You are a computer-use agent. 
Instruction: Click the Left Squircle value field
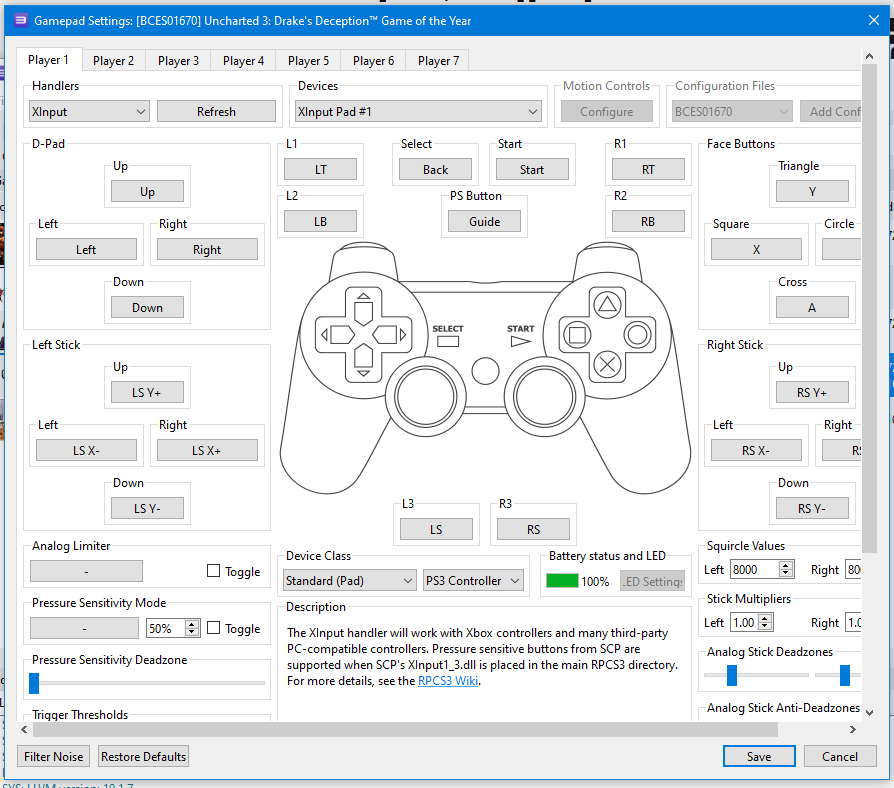[x=753, y=570]
